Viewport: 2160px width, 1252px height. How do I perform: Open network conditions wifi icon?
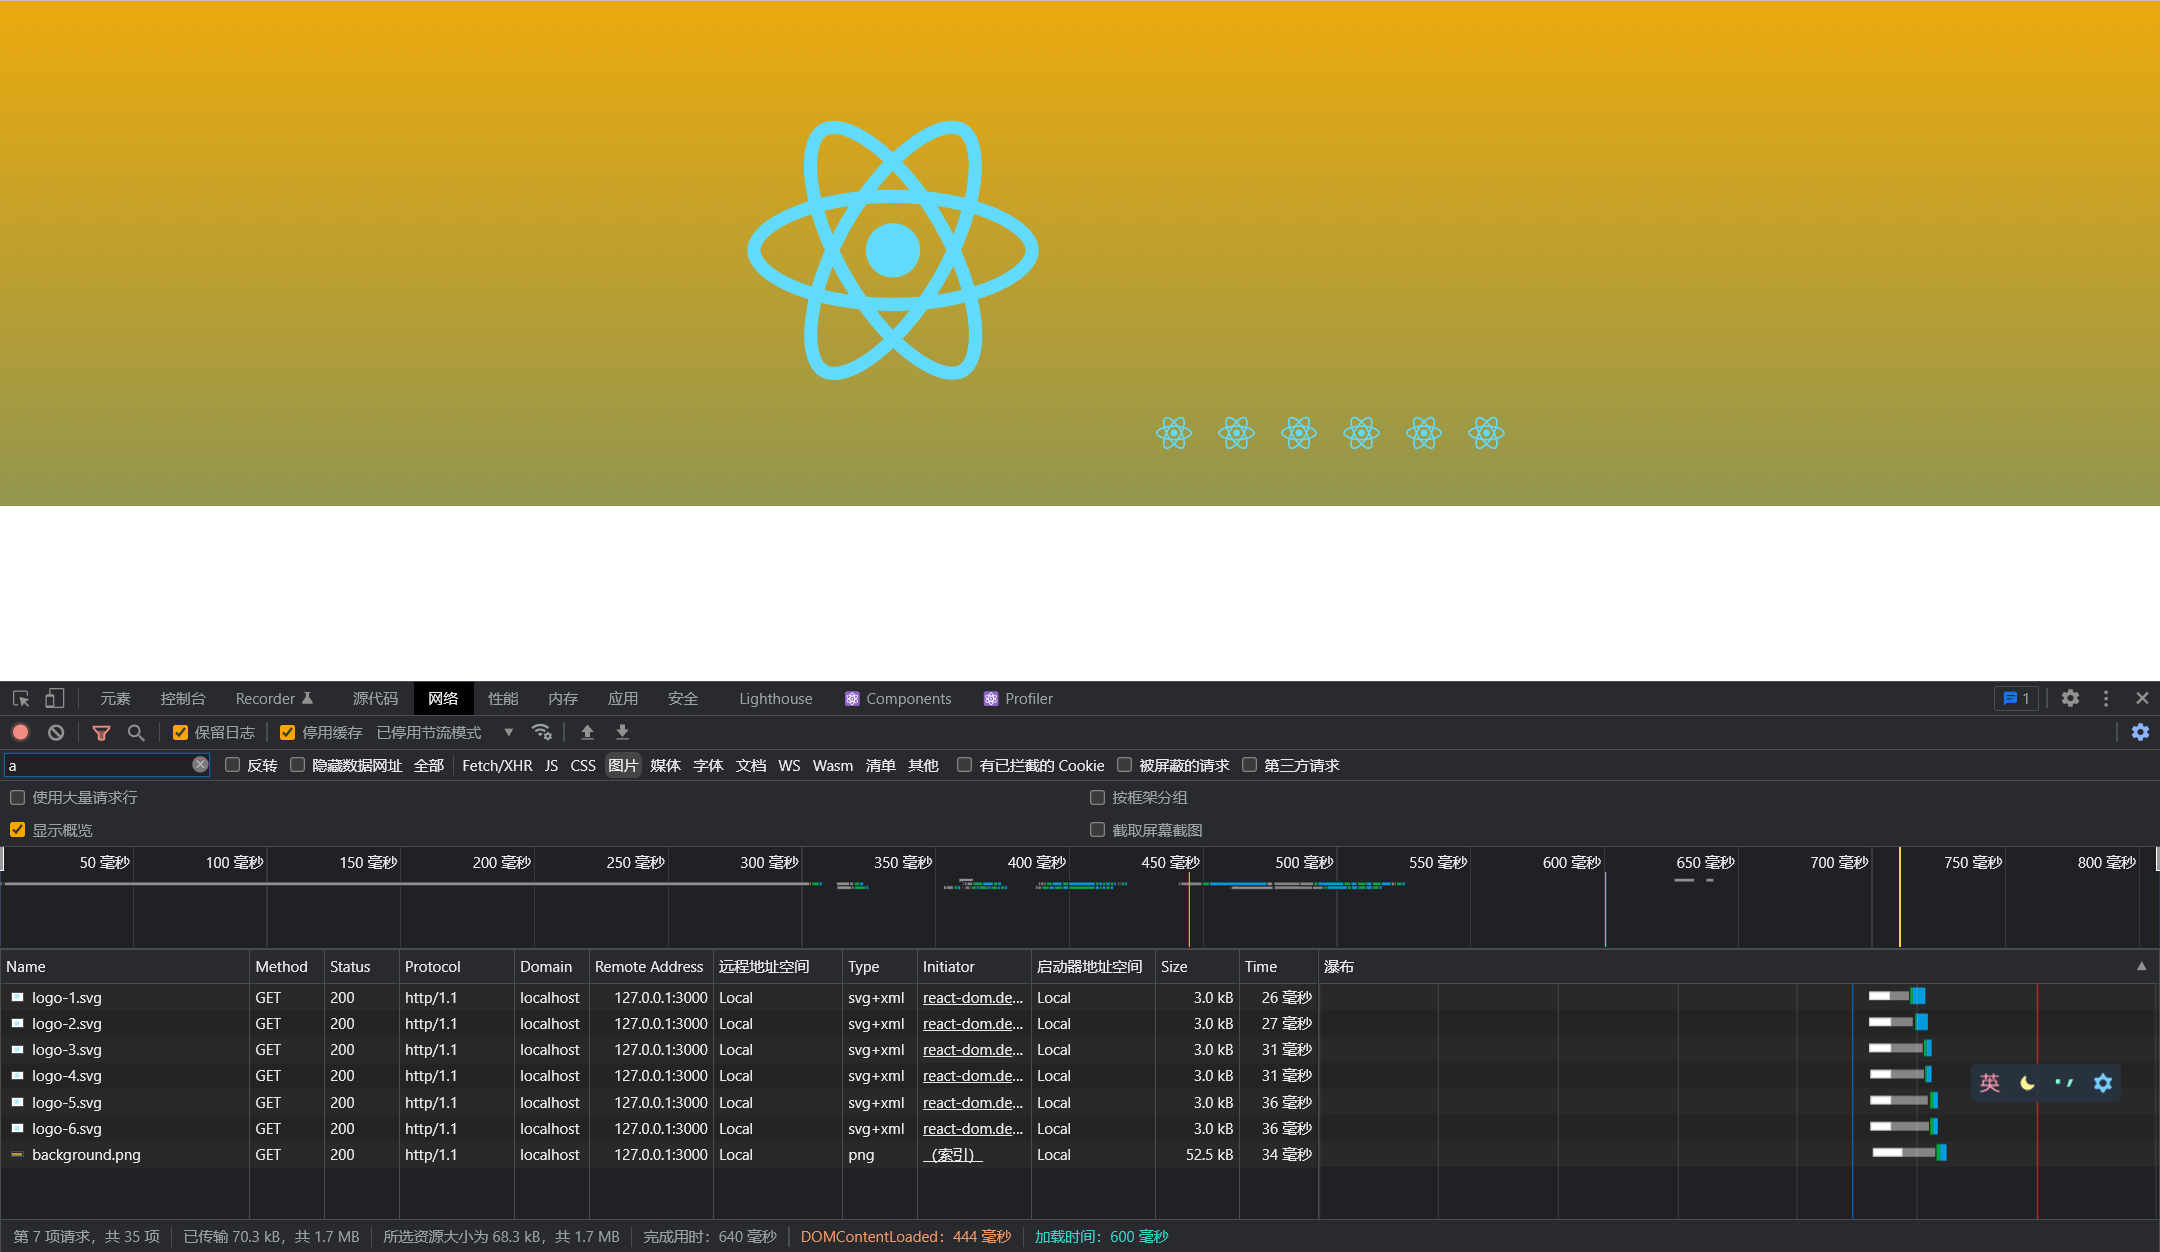[x=542, y=732]
